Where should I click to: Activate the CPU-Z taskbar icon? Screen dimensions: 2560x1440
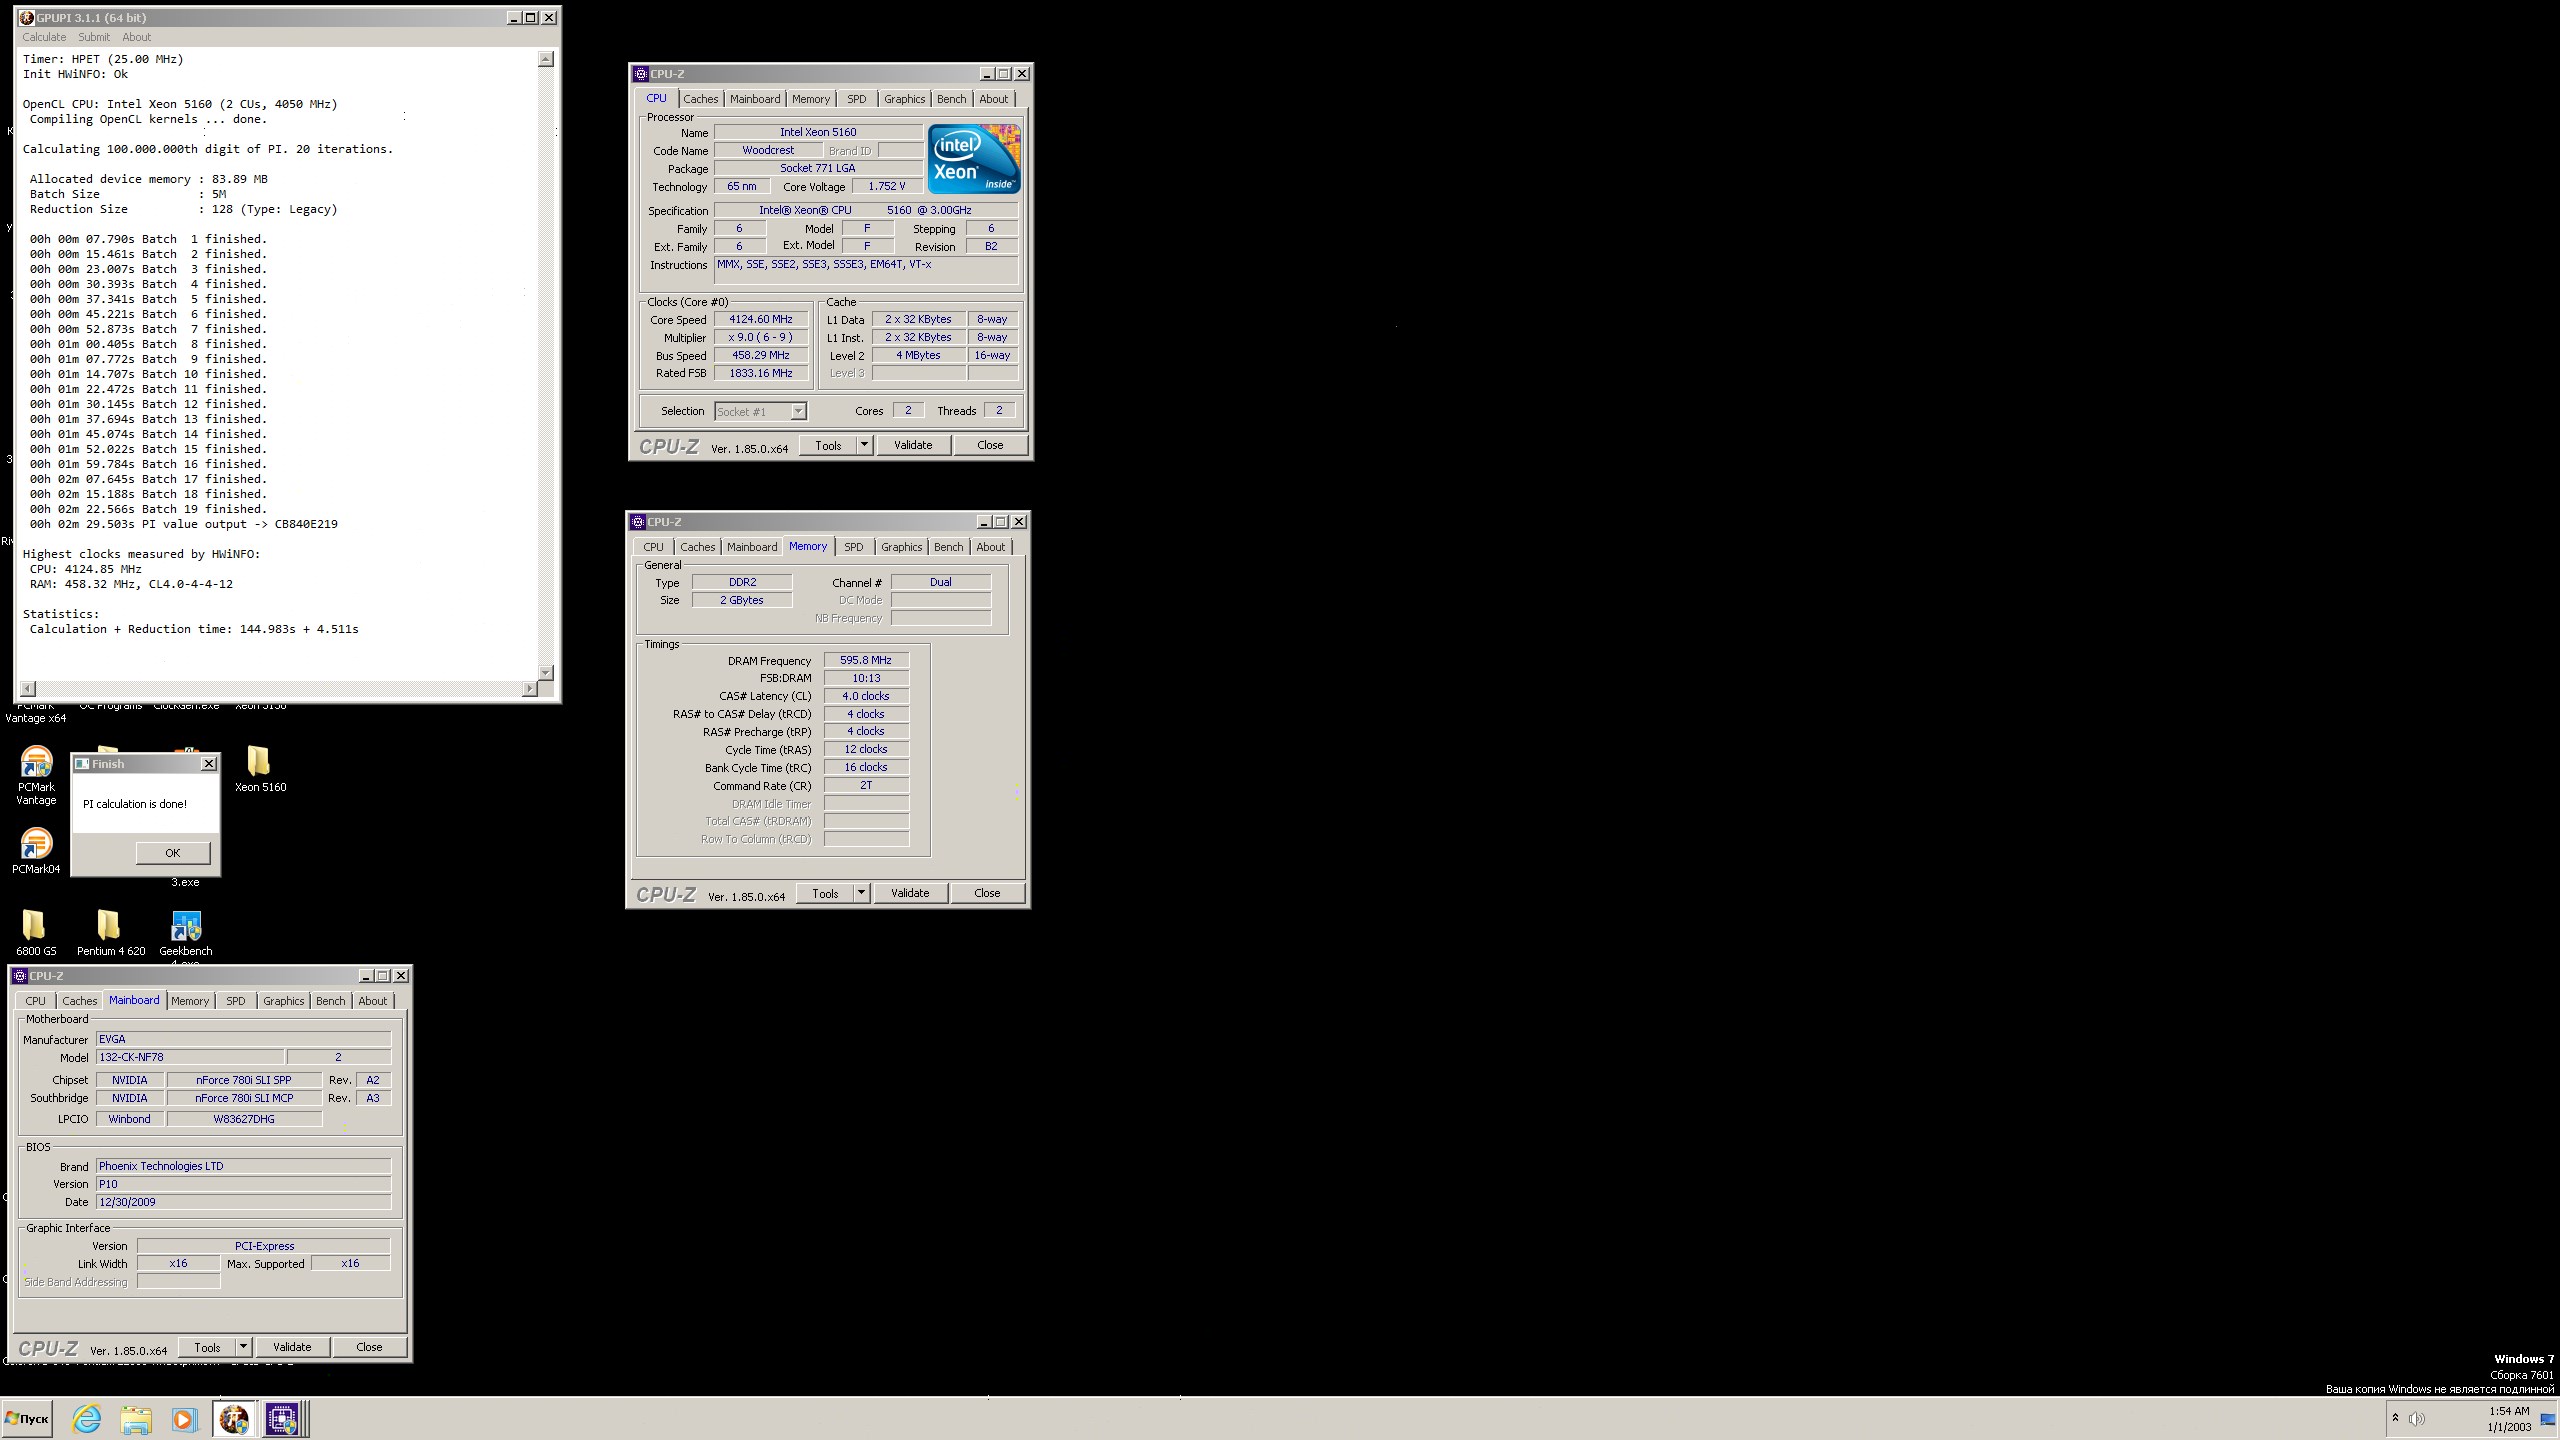(x=282, y=1418)
